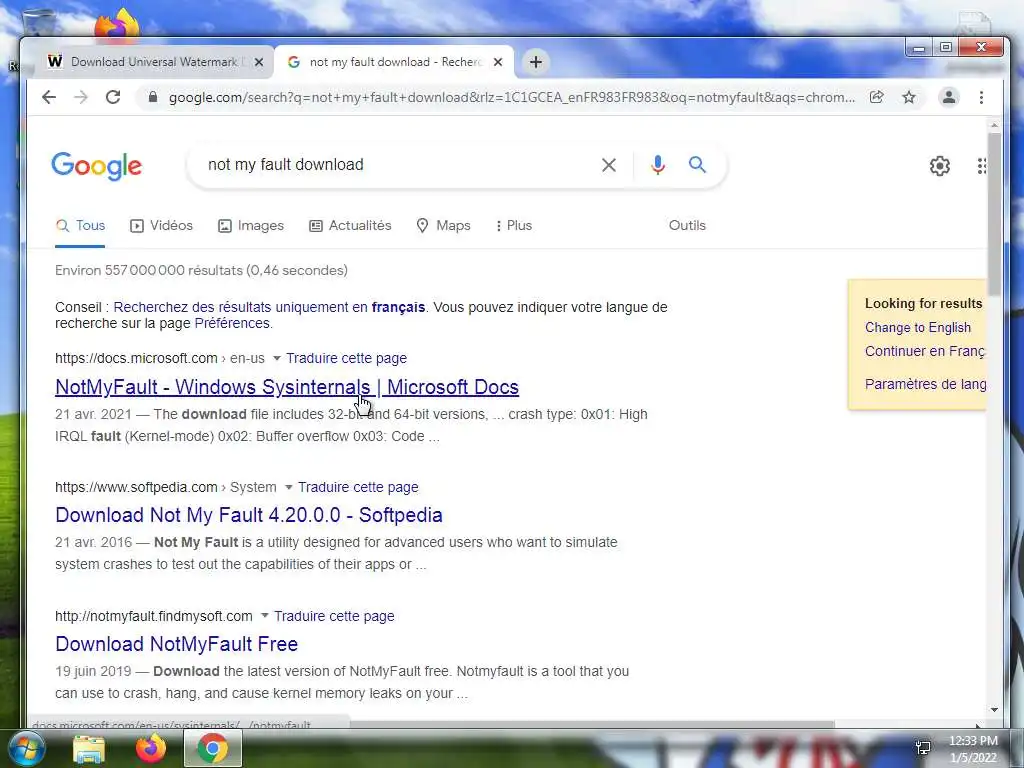The height and width of the screenshot is (768, 1024).
Task: Choose Change to English
Action: tap(918, 328)
